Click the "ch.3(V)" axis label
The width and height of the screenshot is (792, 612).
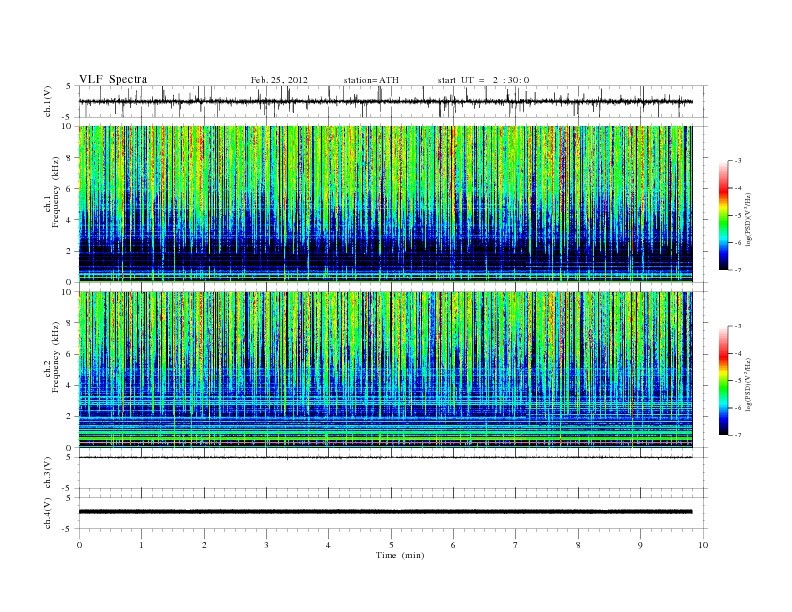tap(47, 473)
